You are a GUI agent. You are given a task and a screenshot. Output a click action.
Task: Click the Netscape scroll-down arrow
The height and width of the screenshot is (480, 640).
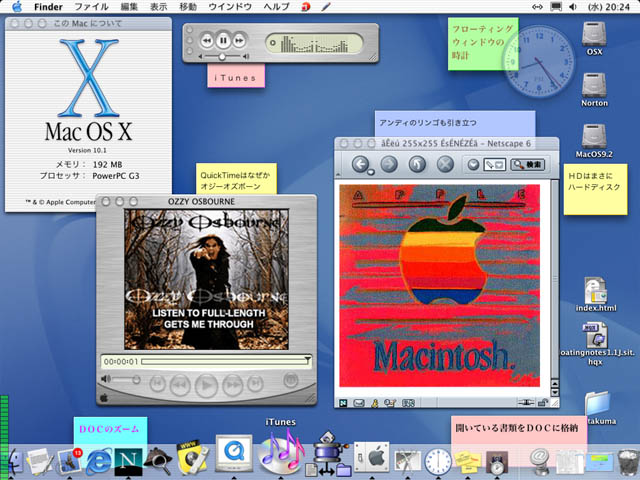click(554, 392)
